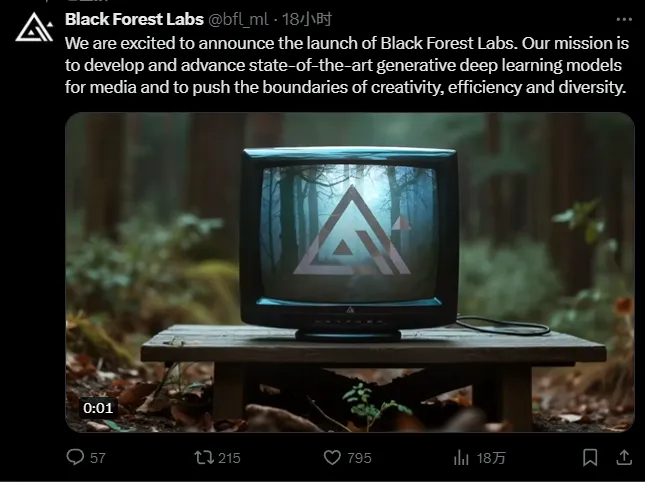The height and width of the screenshot is (482, 645).
Task: Click the triangle logo on the TV screen
Action: pyautogui.click(x=352, y=231)
